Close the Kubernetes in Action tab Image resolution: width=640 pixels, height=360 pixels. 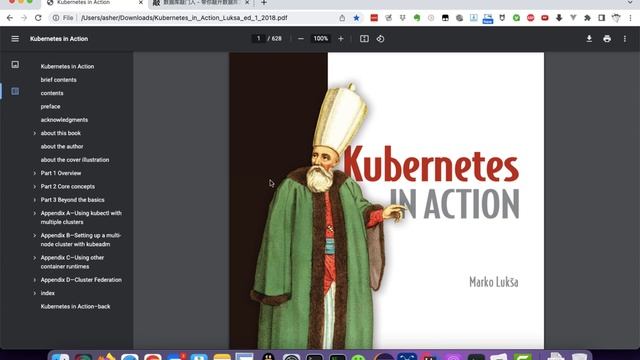pos(141,2)
